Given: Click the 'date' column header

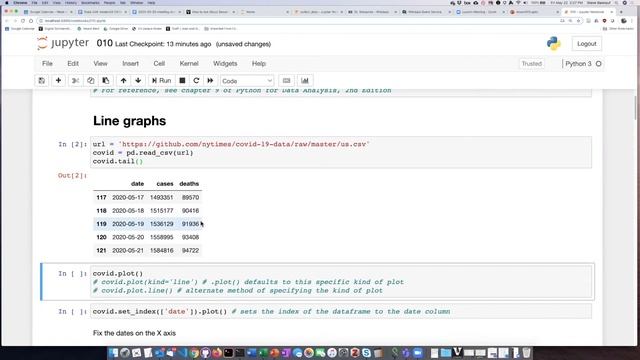Looking at the screenshot, I should (138, 184).
